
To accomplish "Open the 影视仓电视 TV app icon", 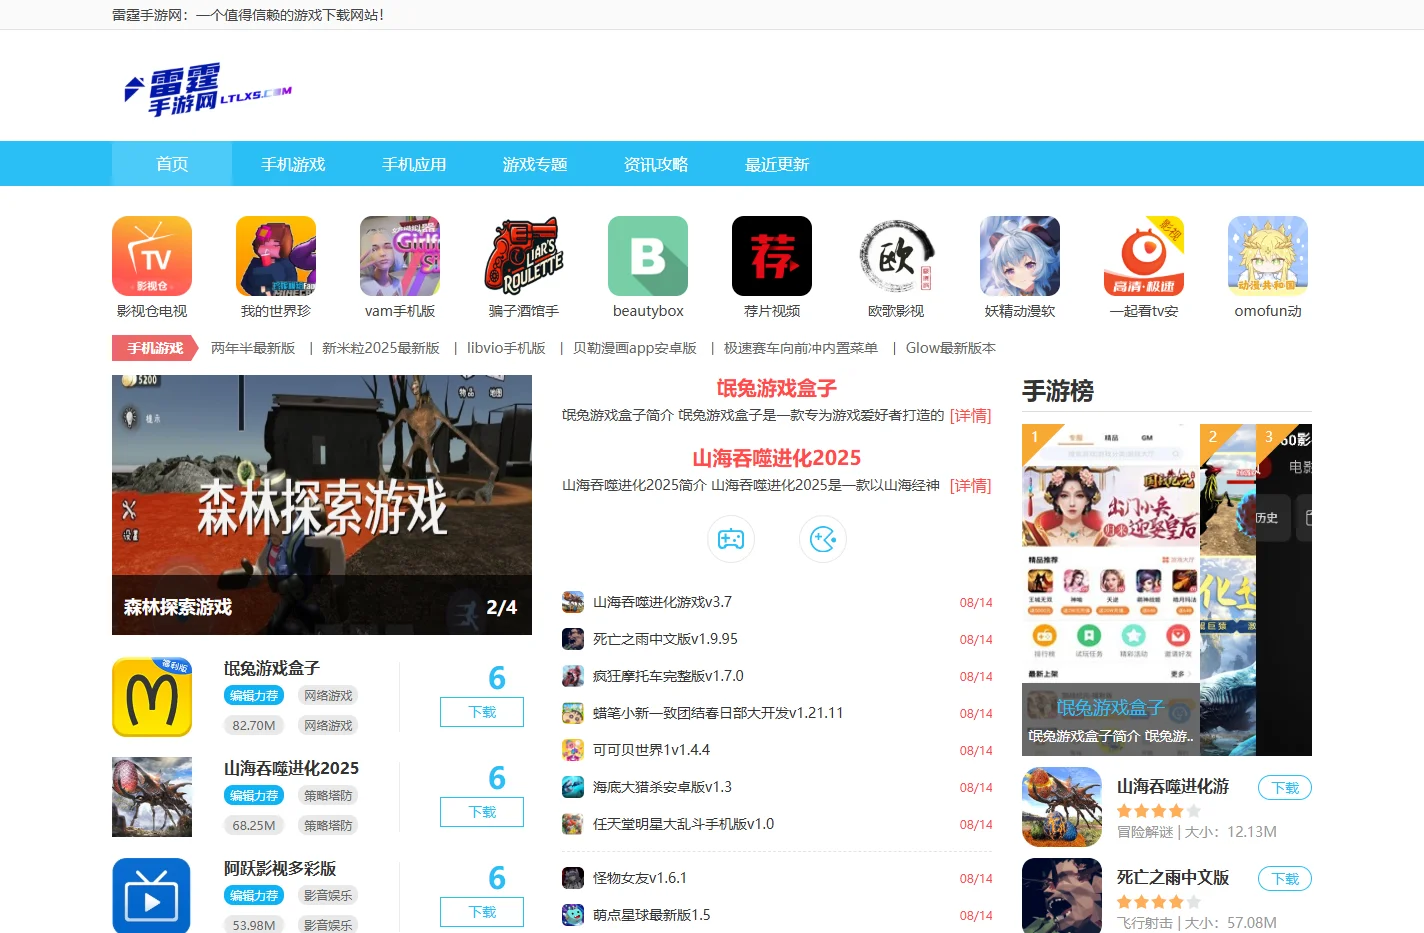I will pos(152,256).
